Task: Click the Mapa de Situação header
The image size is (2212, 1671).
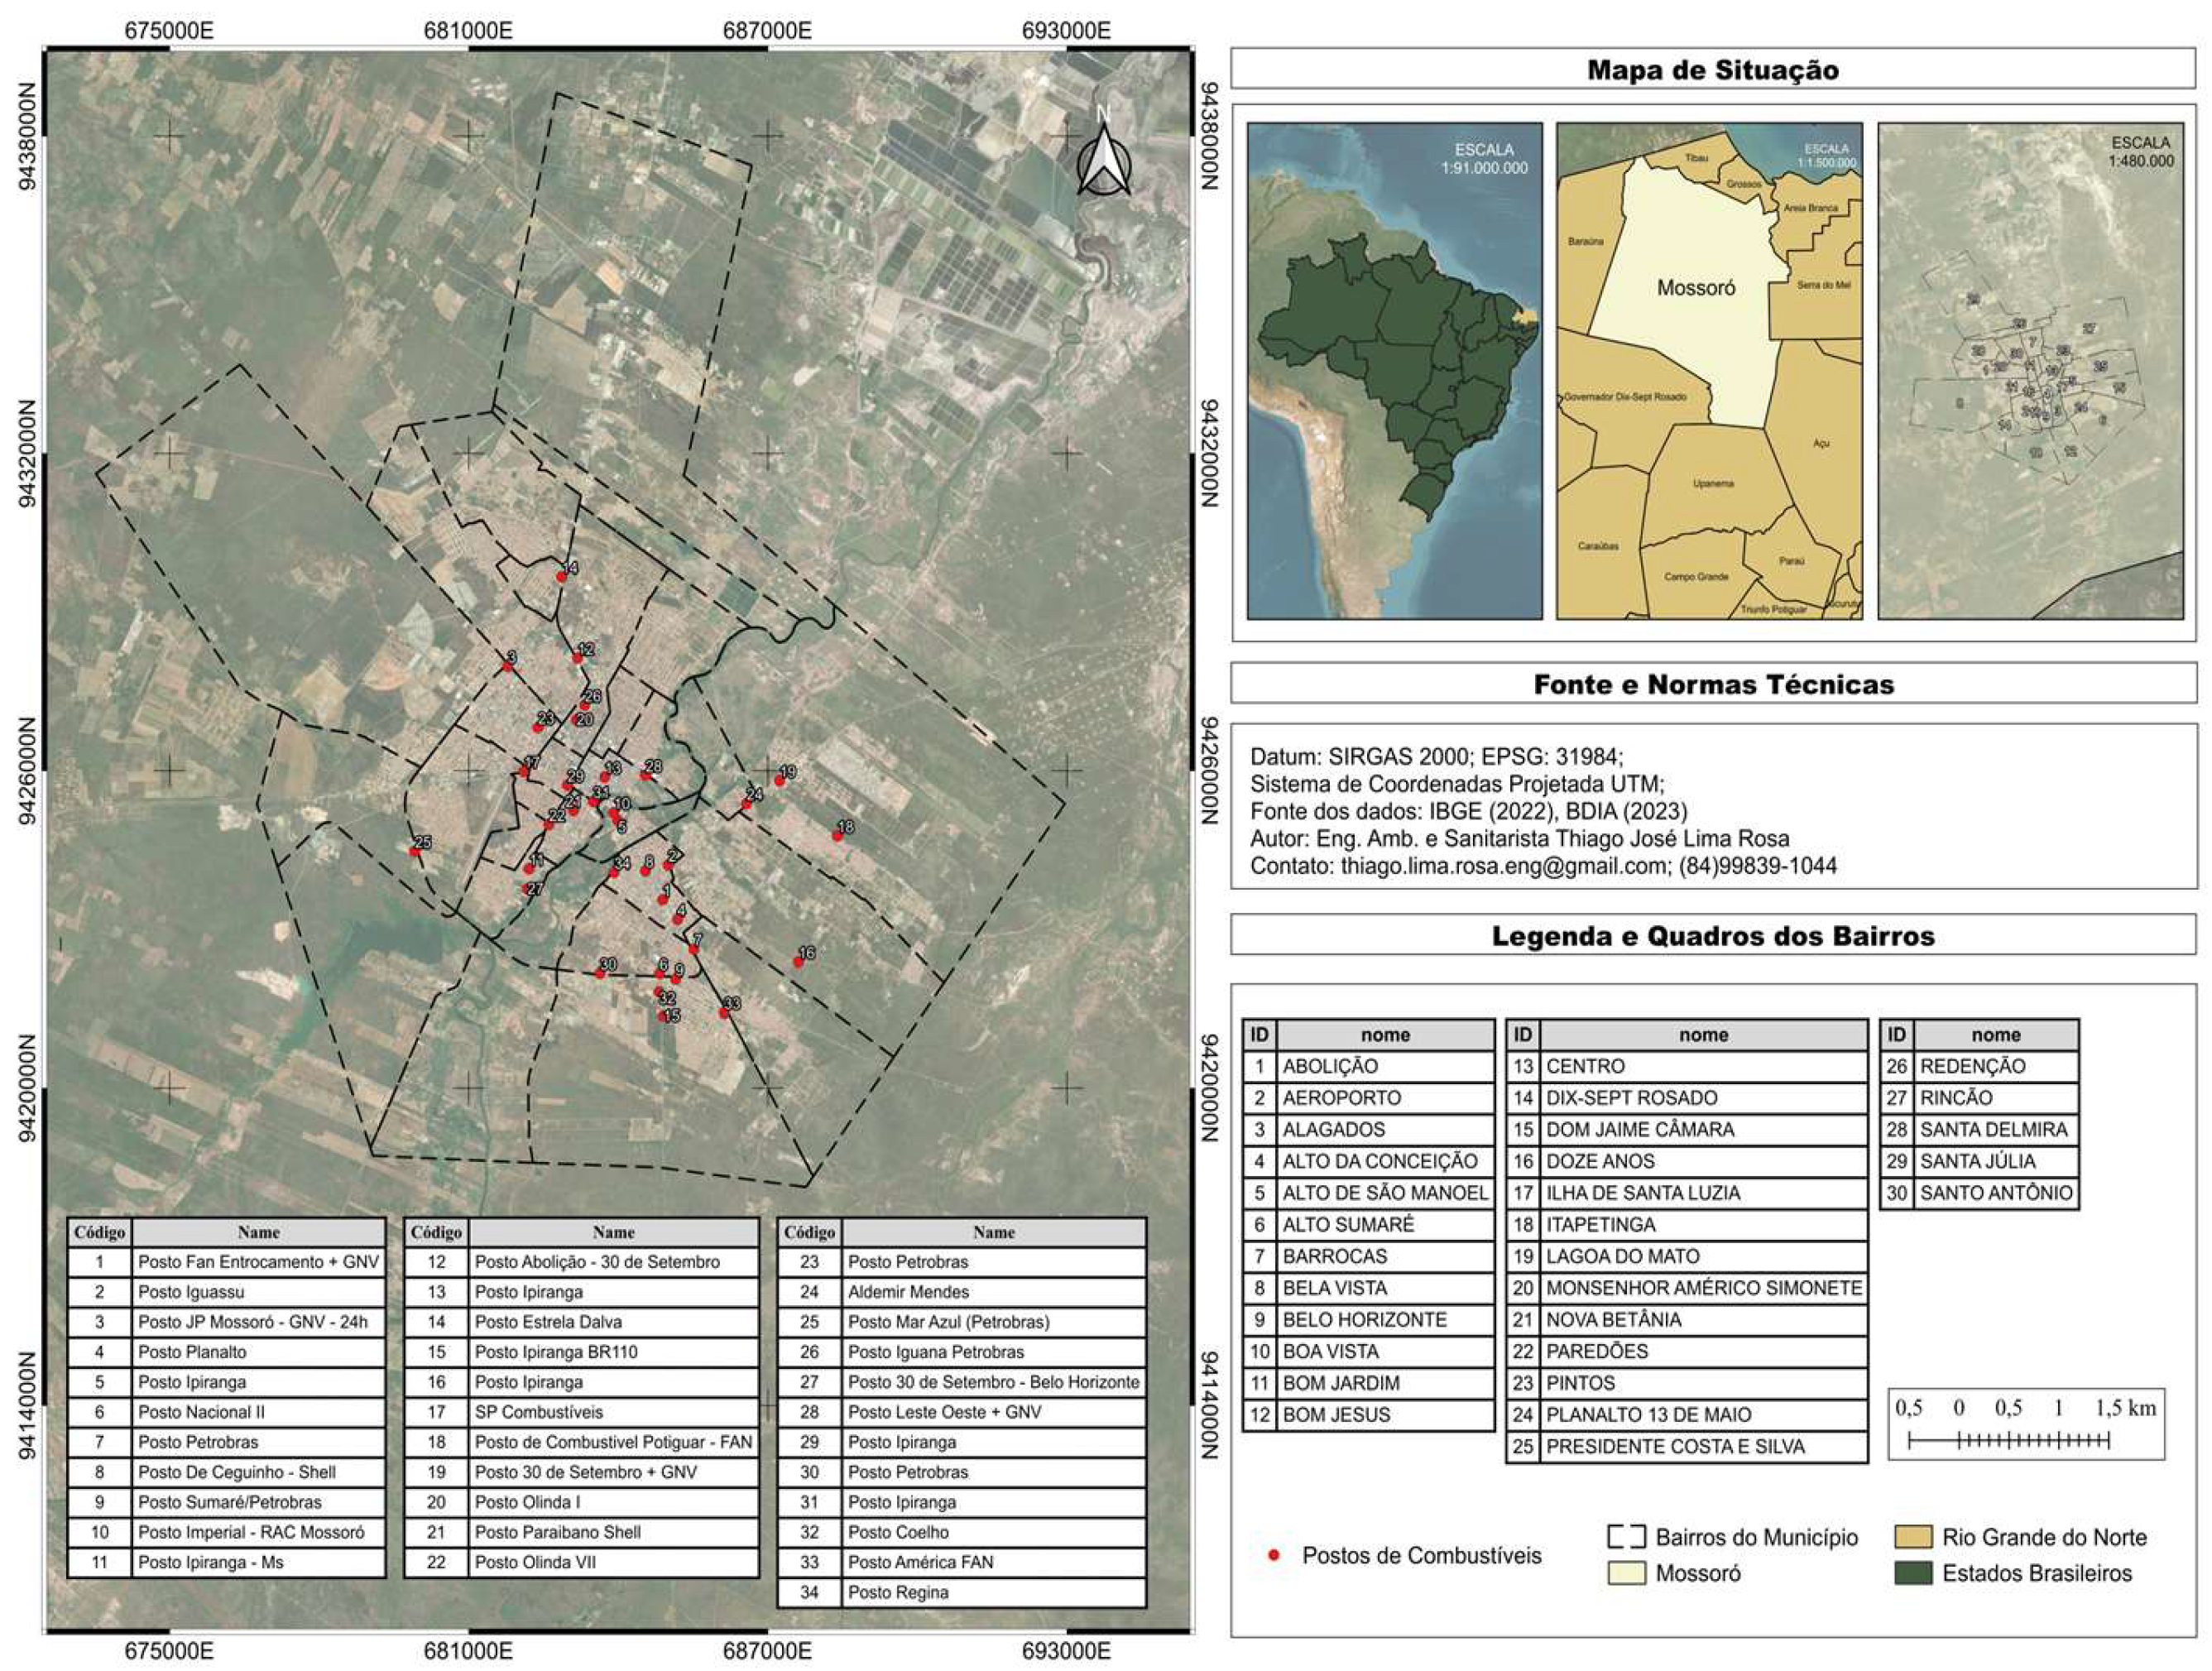Action: pos(1712,70)
